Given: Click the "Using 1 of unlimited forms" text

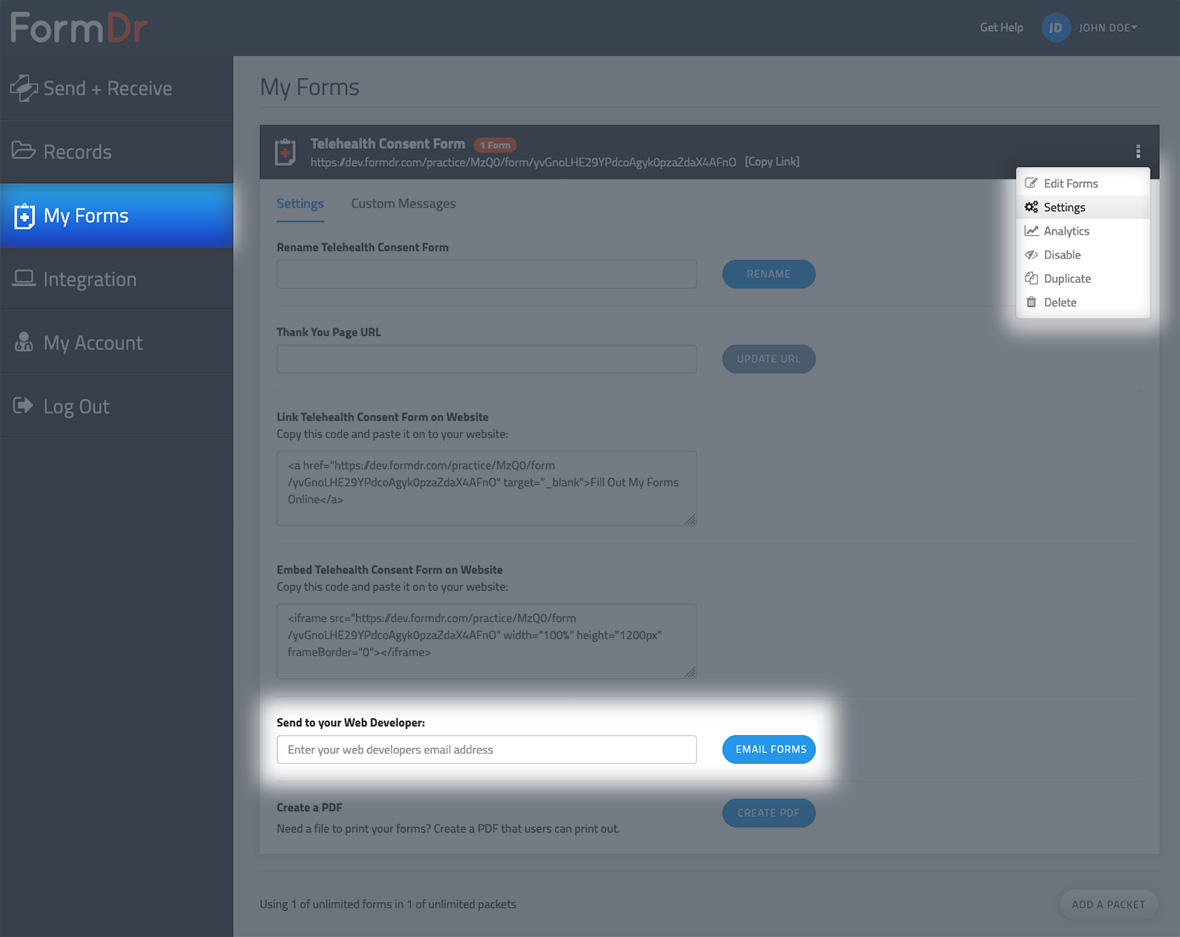Looking at the screenshot, I should click(x=388, y=904).
